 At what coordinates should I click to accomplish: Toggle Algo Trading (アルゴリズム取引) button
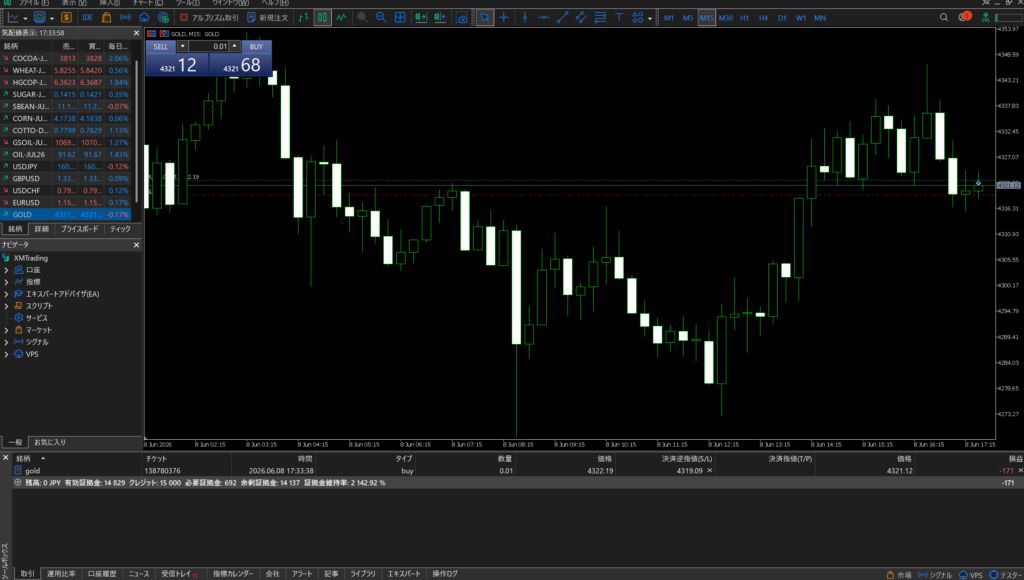coord(210,18)
